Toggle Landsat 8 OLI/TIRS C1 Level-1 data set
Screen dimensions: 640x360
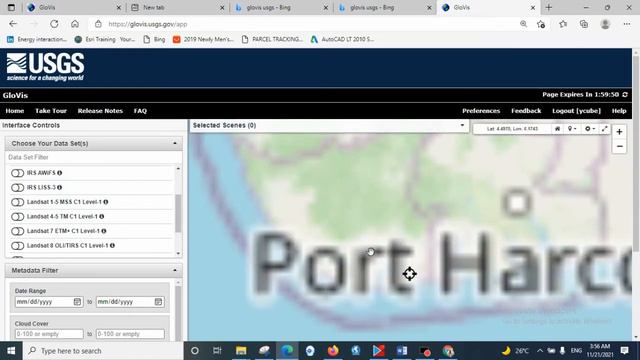pyautogui.click(x=18, y=246)
